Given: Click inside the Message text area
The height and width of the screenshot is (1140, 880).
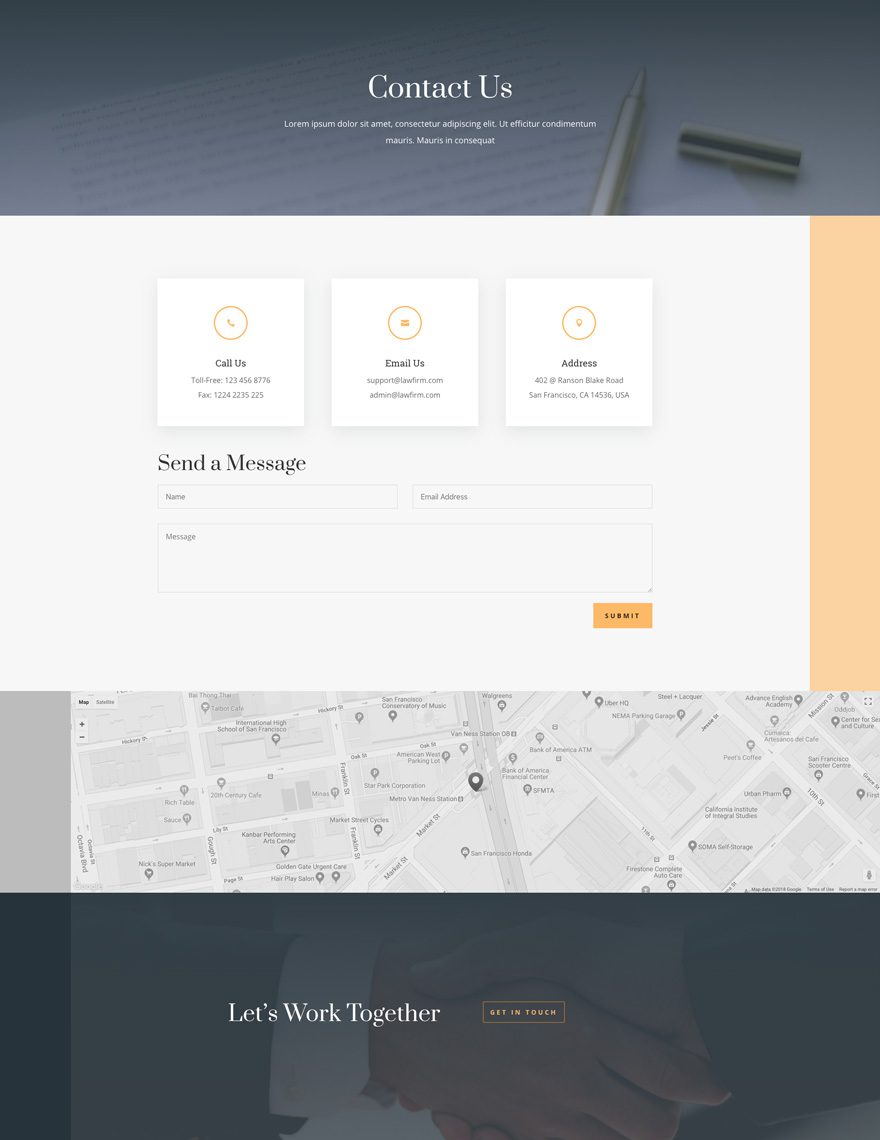Looking at the screenshot, I should pyautogui.click(x=404, y=556).
